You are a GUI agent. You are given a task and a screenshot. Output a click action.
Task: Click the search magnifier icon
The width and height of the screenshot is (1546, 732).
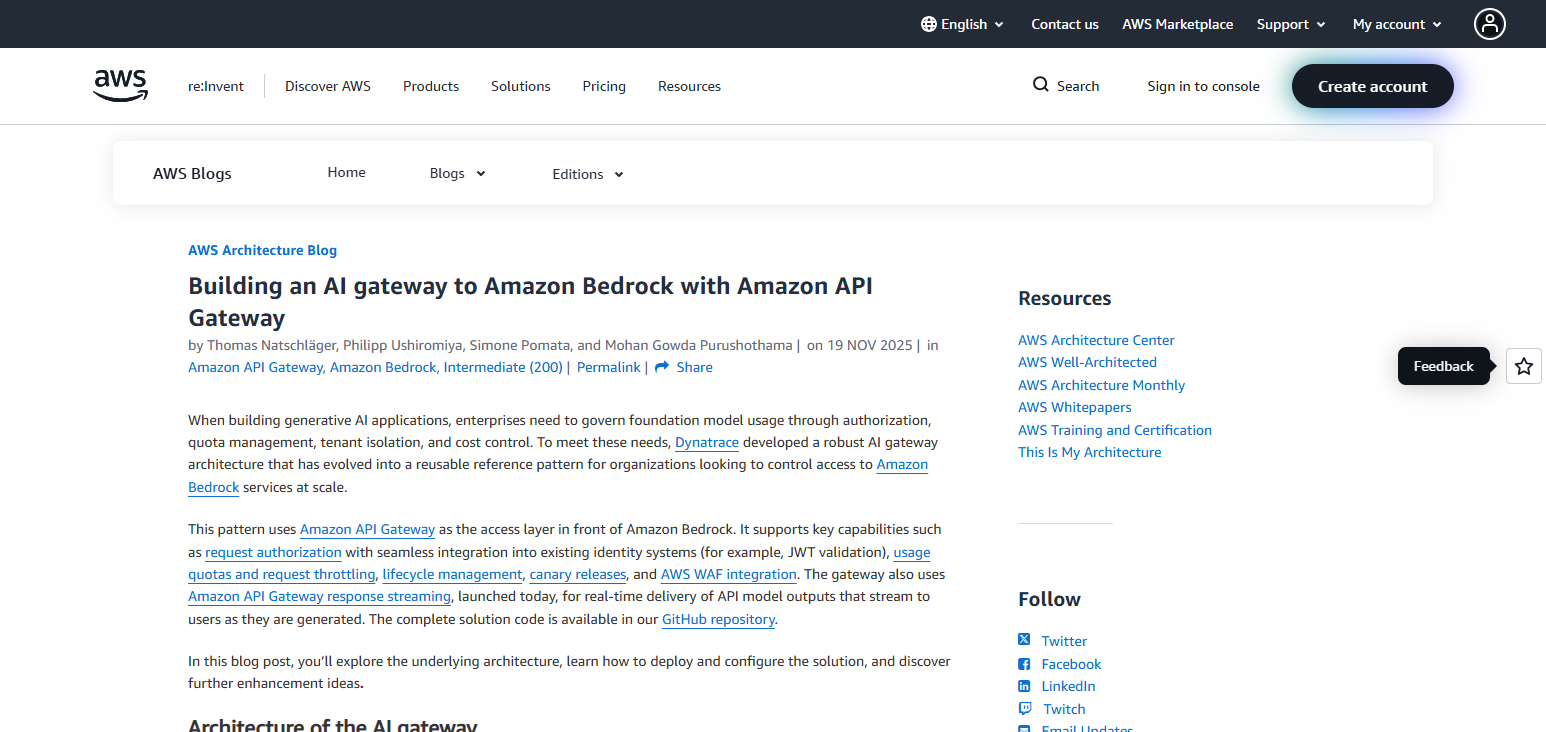[1041, 85]
